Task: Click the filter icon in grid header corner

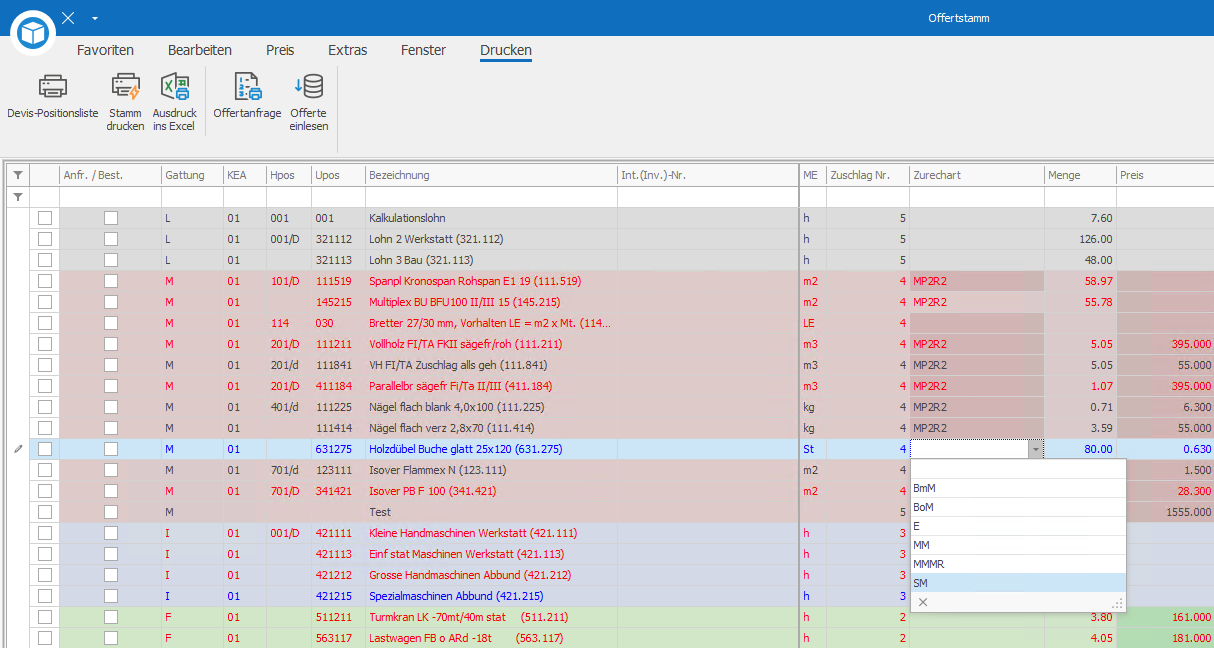Action: click(17, 175)
